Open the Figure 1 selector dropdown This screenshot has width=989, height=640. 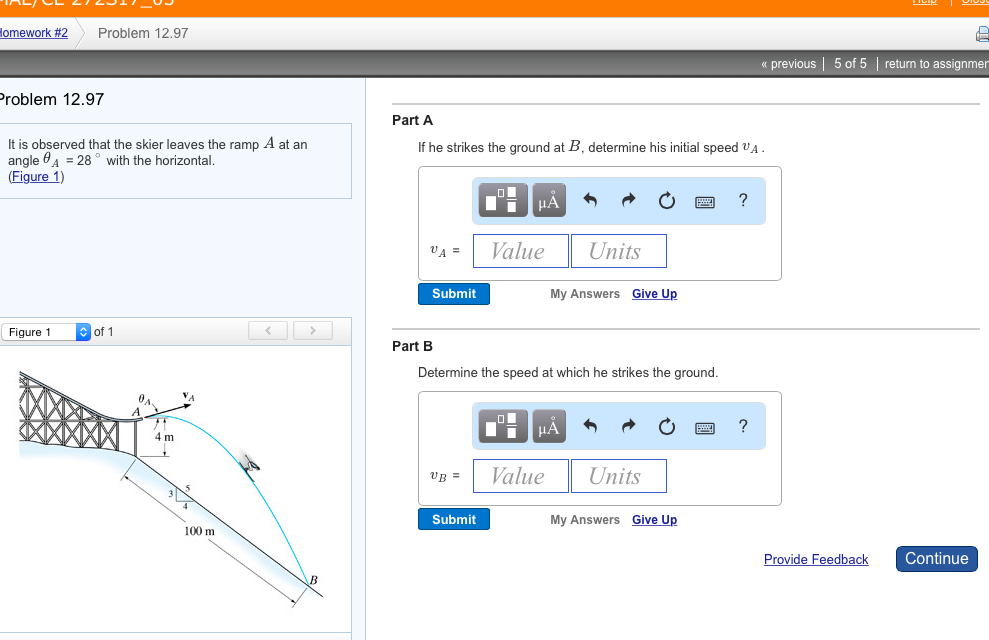click(46, 332)
